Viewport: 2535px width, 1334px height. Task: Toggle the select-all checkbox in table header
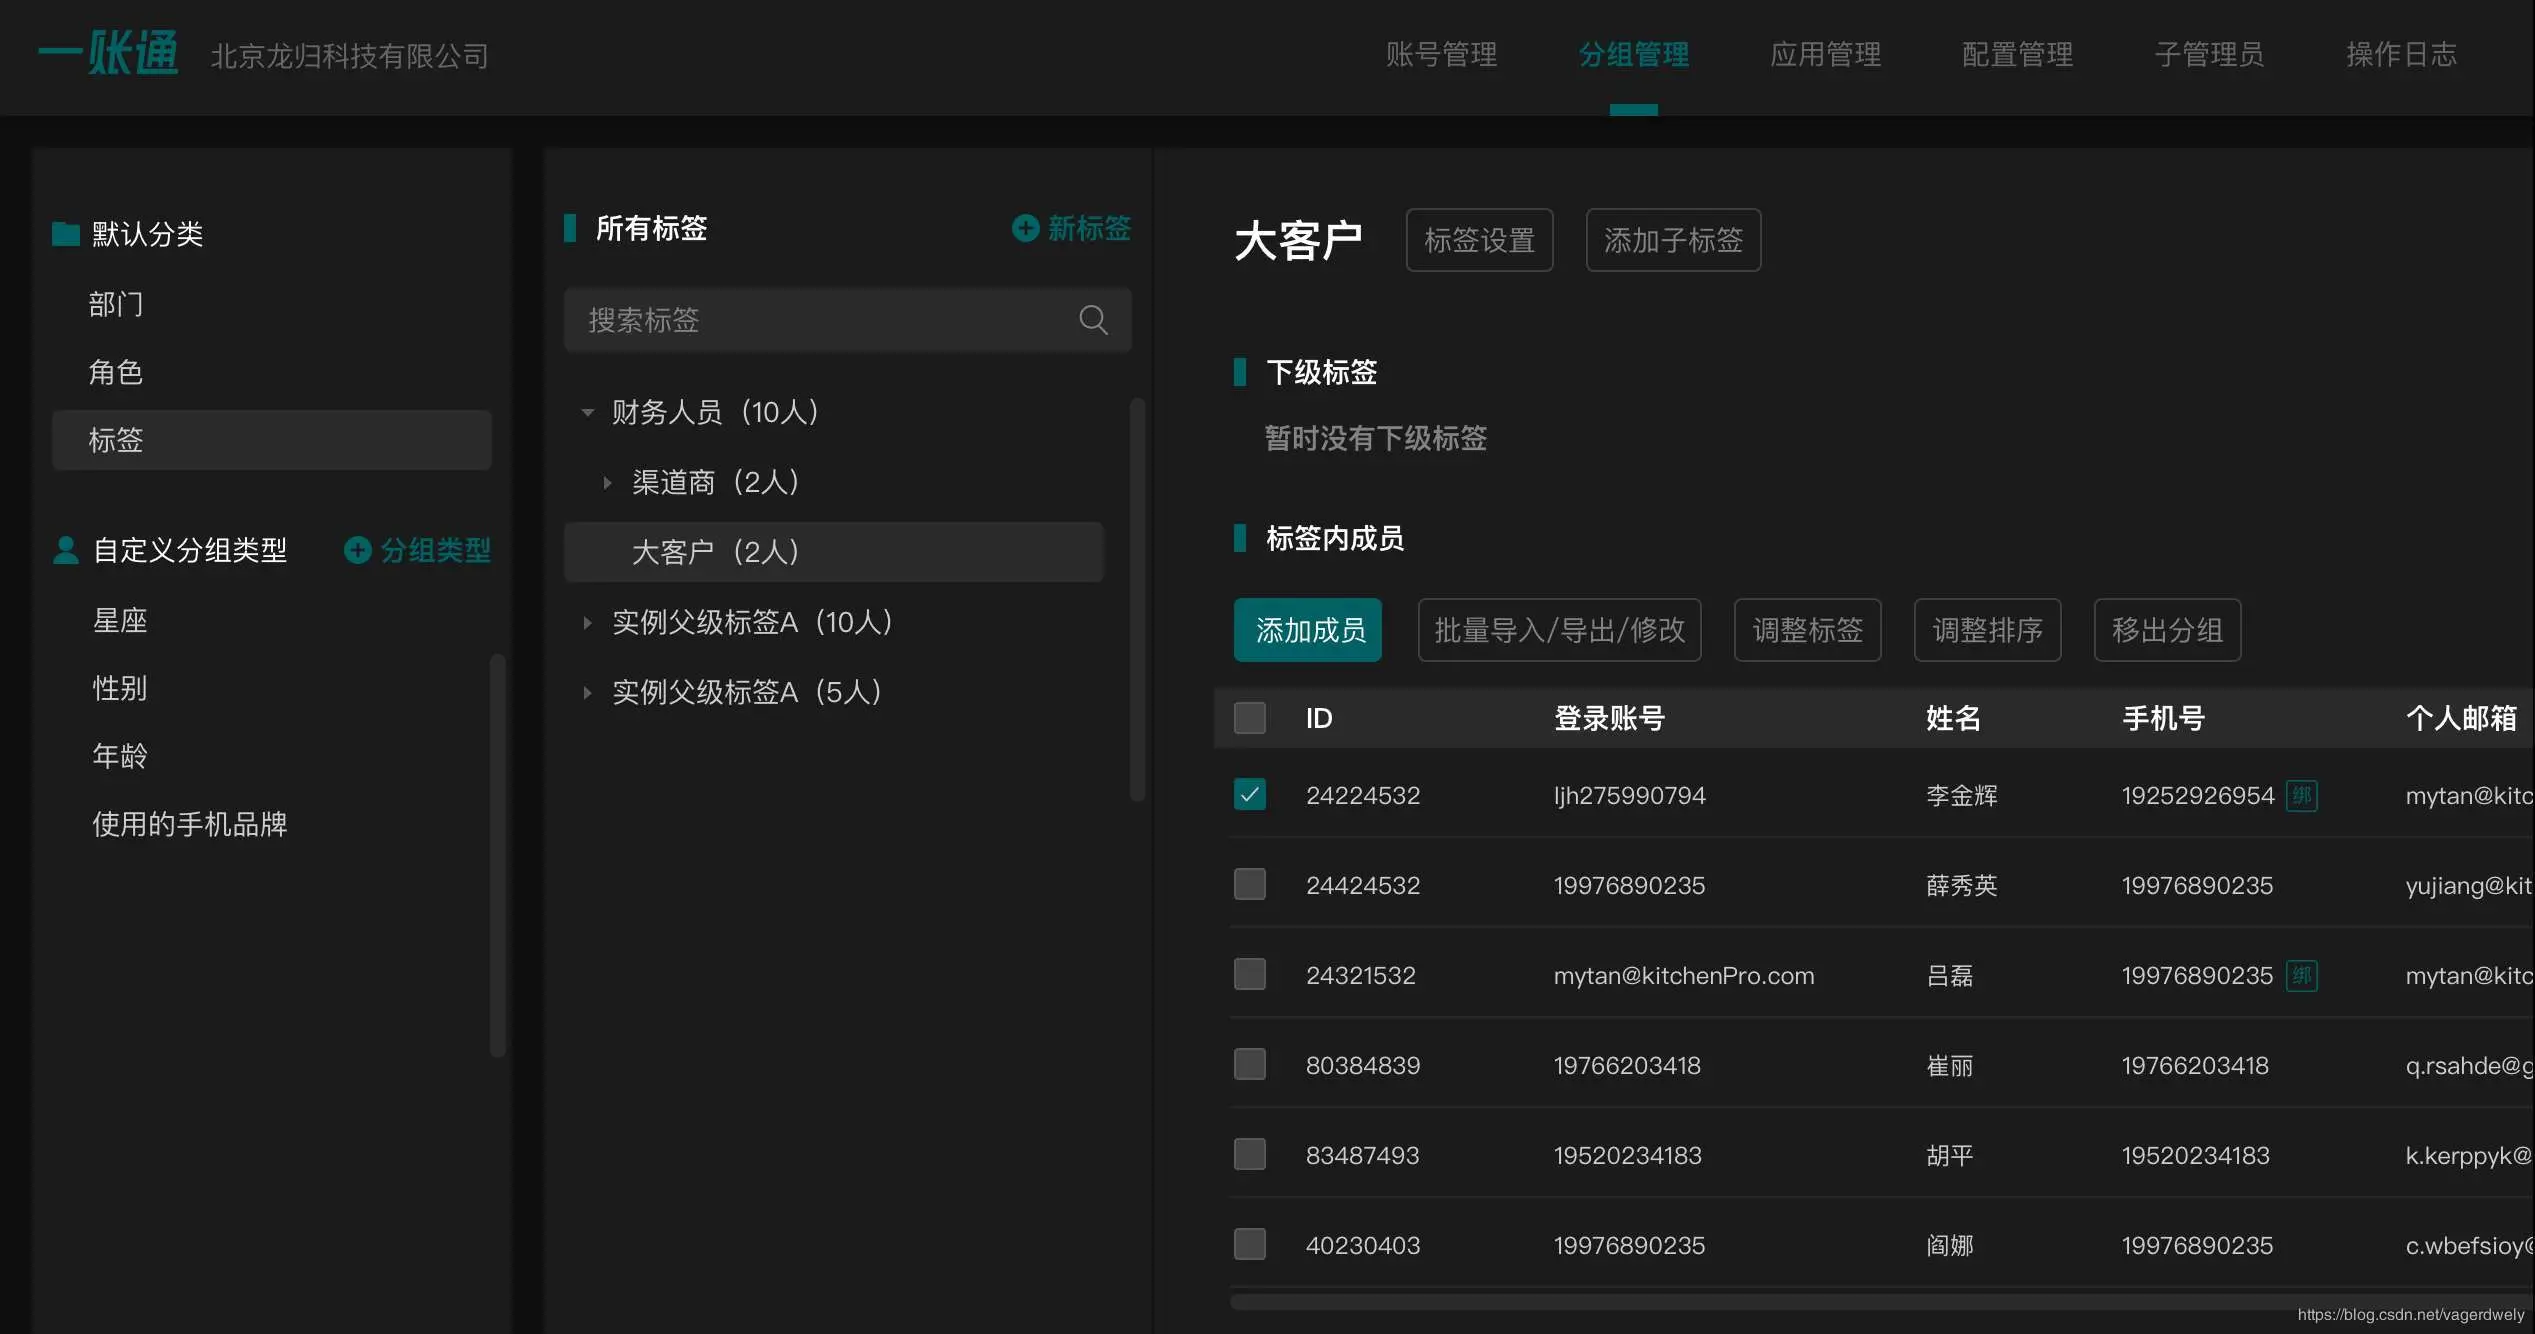[x=1250, y=718]
